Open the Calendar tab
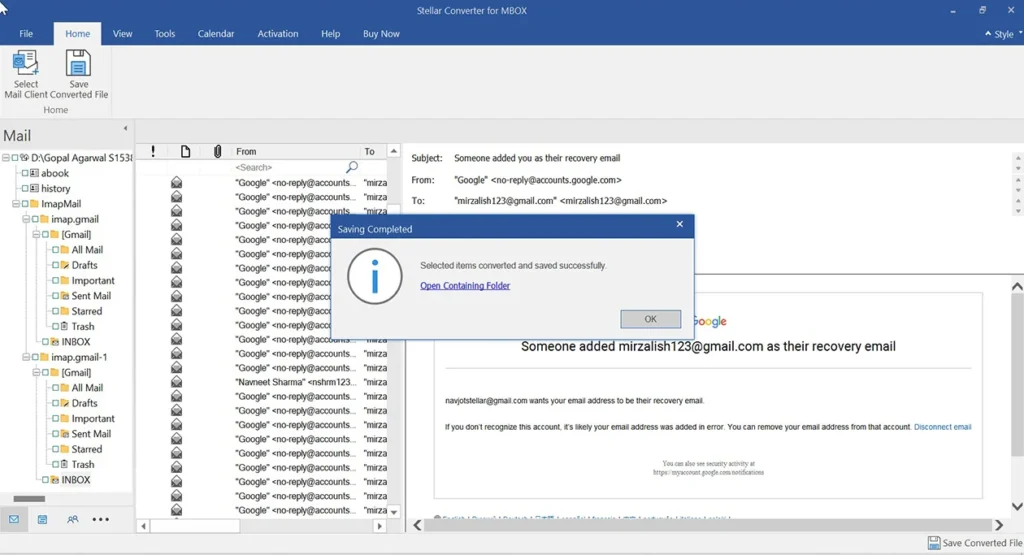The height and width of the screenshot is (555, 1024). [x=216, y=34]
